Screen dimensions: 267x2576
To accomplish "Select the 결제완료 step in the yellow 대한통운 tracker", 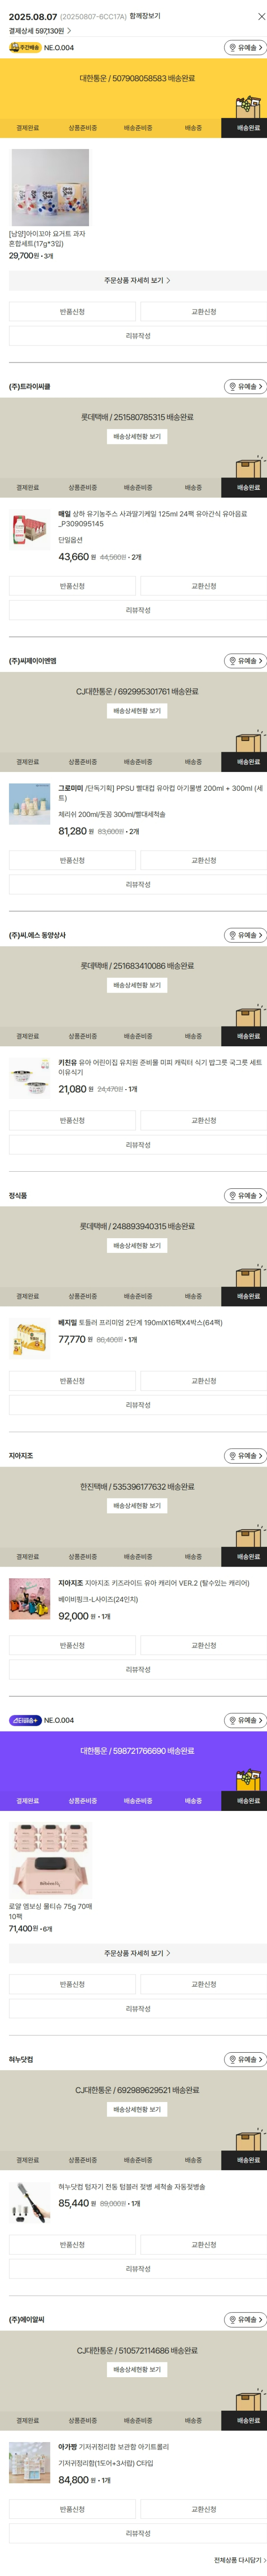I will [x=28, y=128].
